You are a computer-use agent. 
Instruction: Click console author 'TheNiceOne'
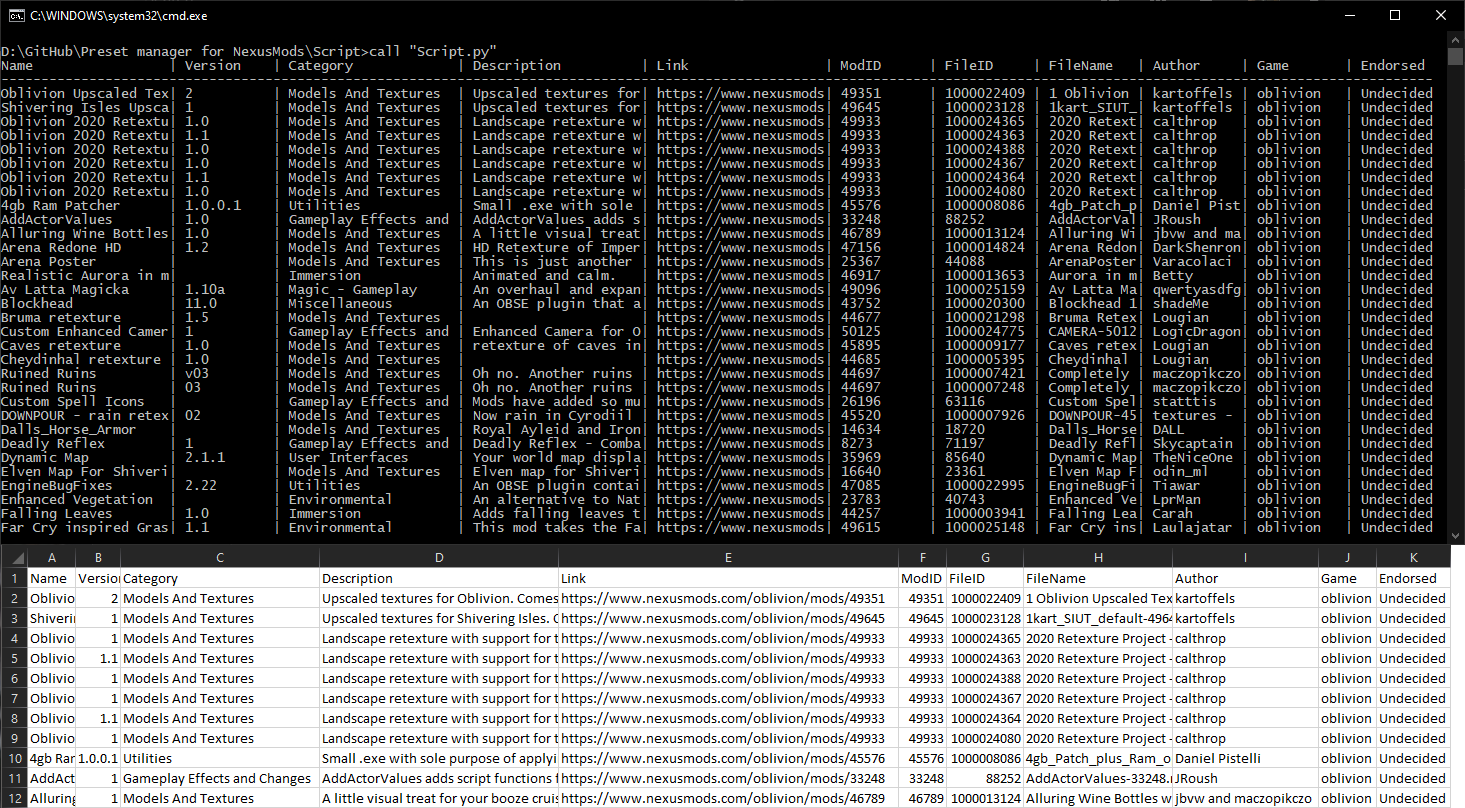[1193, 457]
